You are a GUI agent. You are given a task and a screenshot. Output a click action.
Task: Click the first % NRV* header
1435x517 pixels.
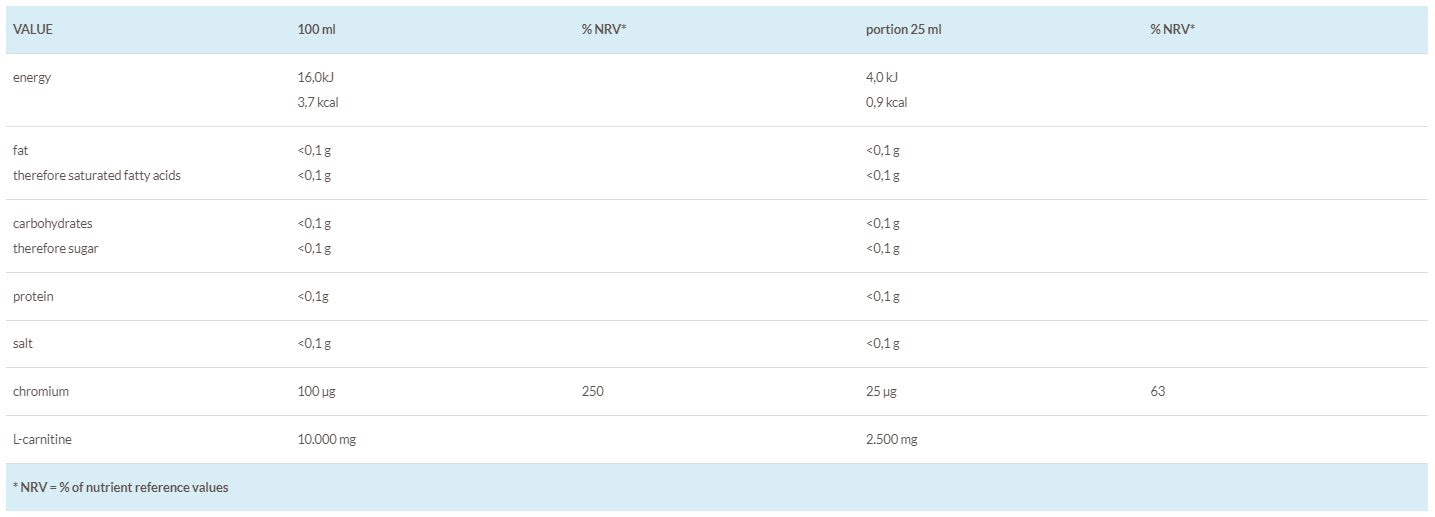click(x=604, y=30)
